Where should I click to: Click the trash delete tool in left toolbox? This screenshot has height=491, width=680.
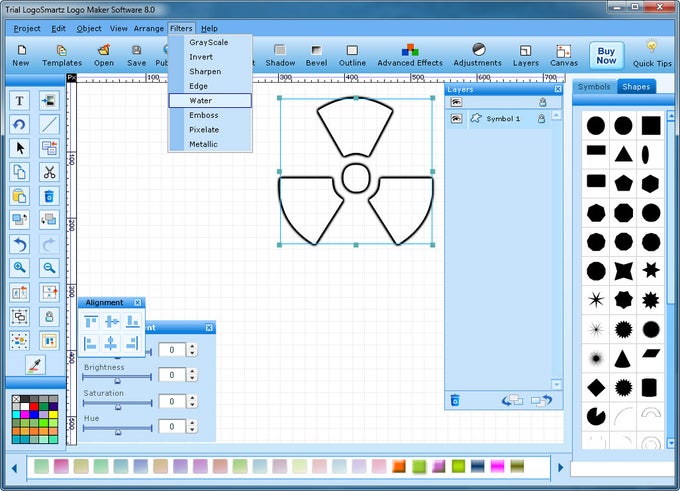click(49, 196)
